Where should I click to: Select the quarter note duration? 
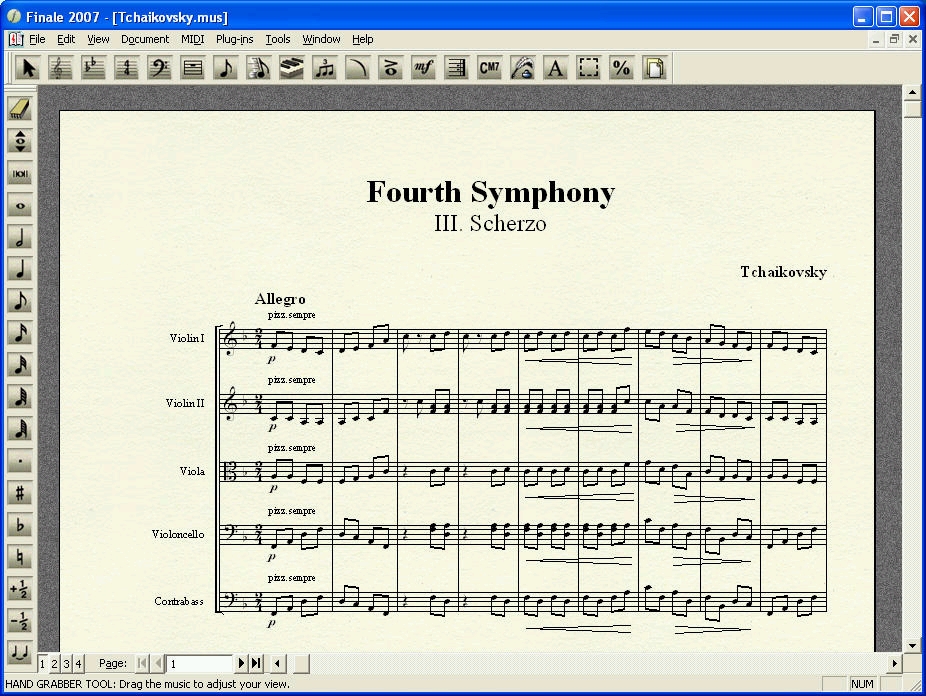20,270
